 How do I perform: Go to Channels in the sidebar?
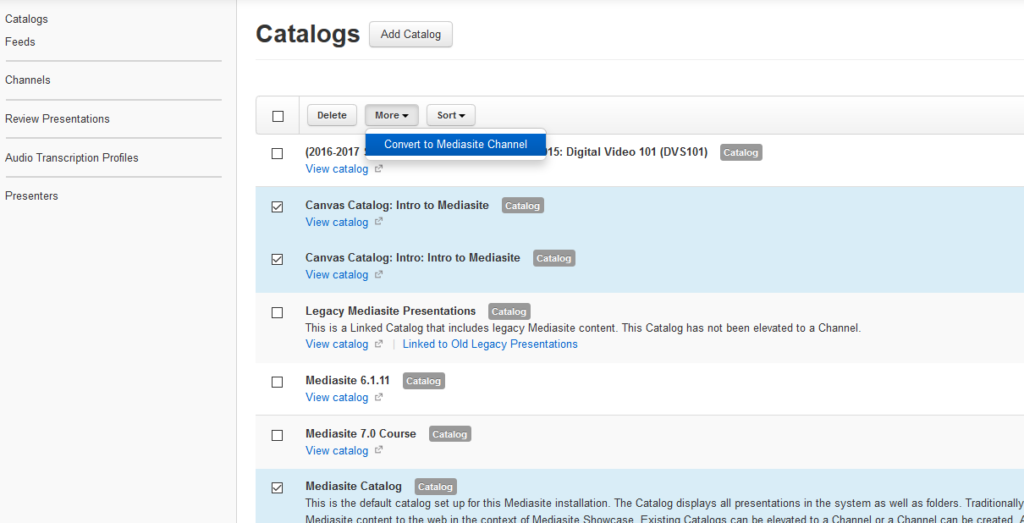[28, 80]
